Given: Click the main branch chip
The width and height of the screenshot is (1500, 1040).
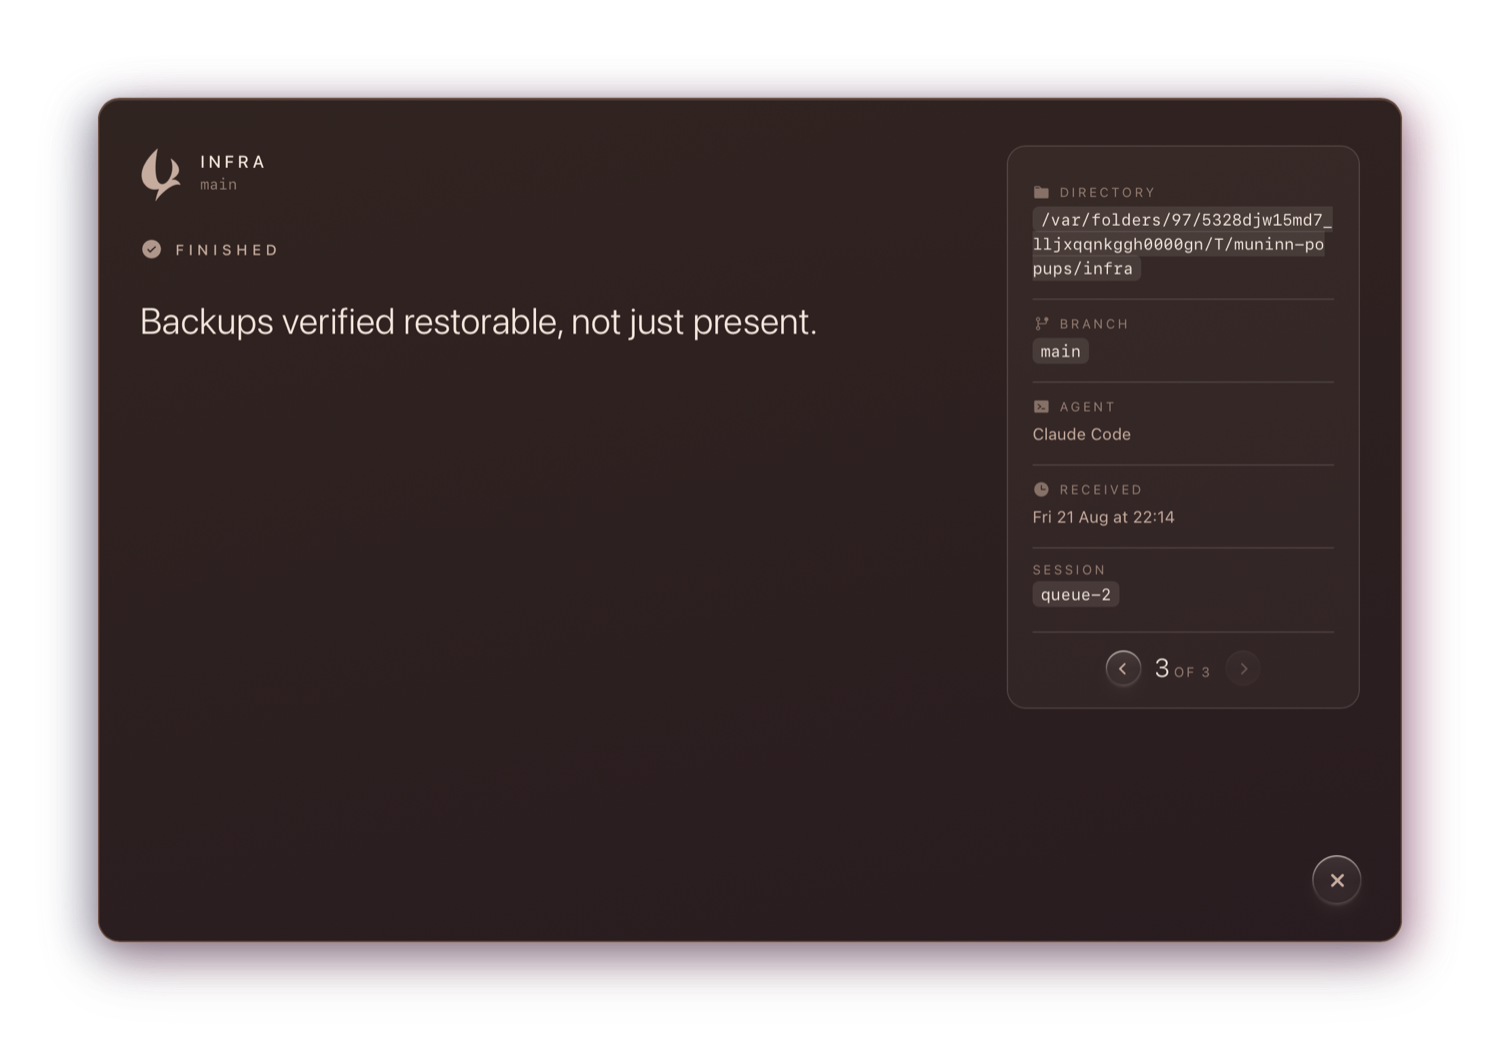Looking at the screenshot, I should 1060,351.
